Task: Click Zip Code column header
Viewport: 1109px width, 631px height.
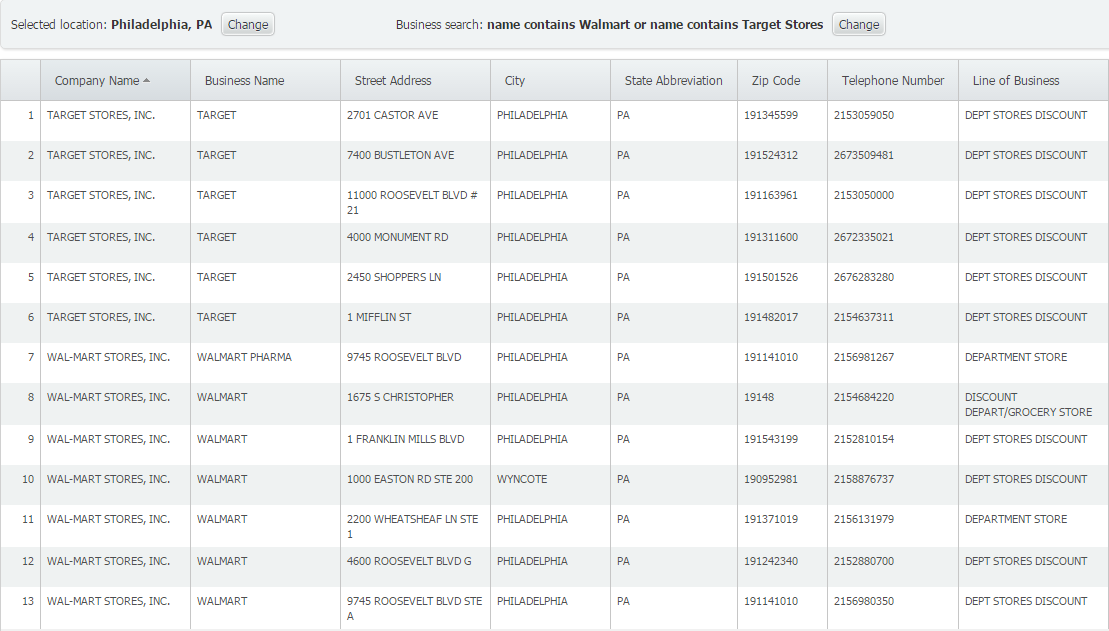Action: click(x=775, y=81)
